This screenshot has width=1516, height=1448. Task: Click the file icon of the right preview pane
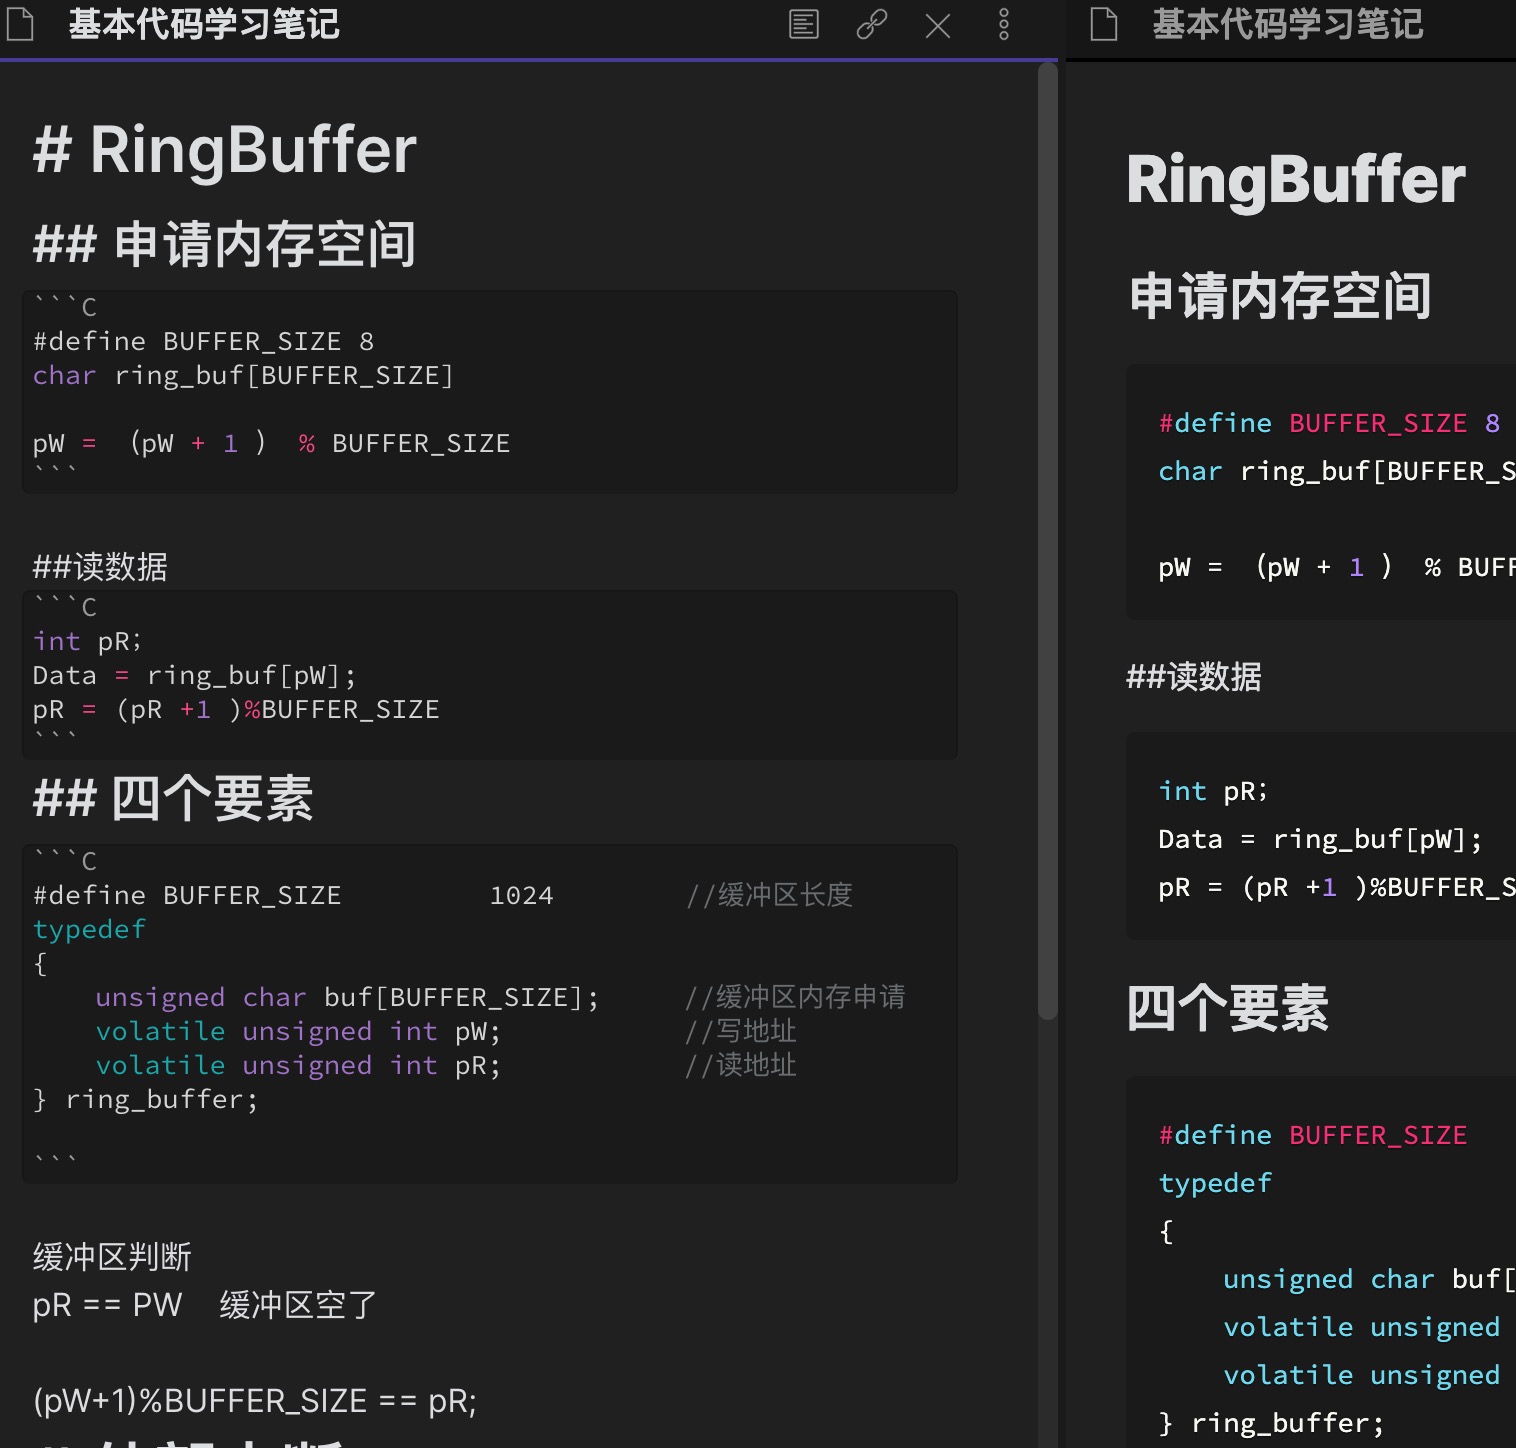[1104, 24]
